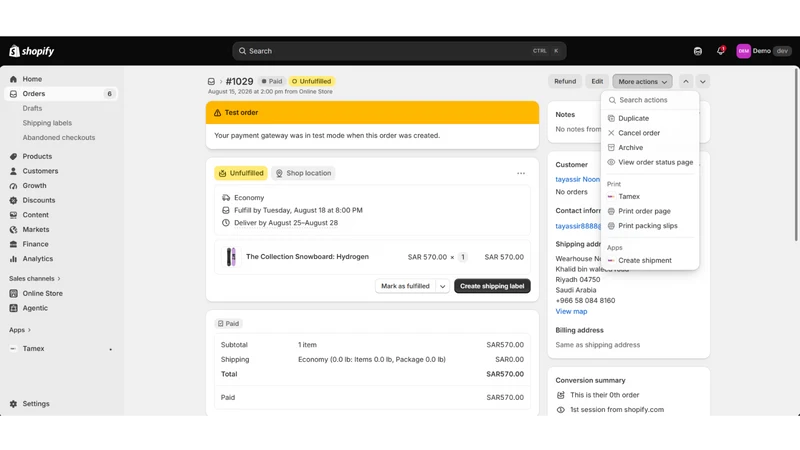Click the Mark as fulfilled button
The height and width of the screenshot is (450, 800).
(406, 286)
